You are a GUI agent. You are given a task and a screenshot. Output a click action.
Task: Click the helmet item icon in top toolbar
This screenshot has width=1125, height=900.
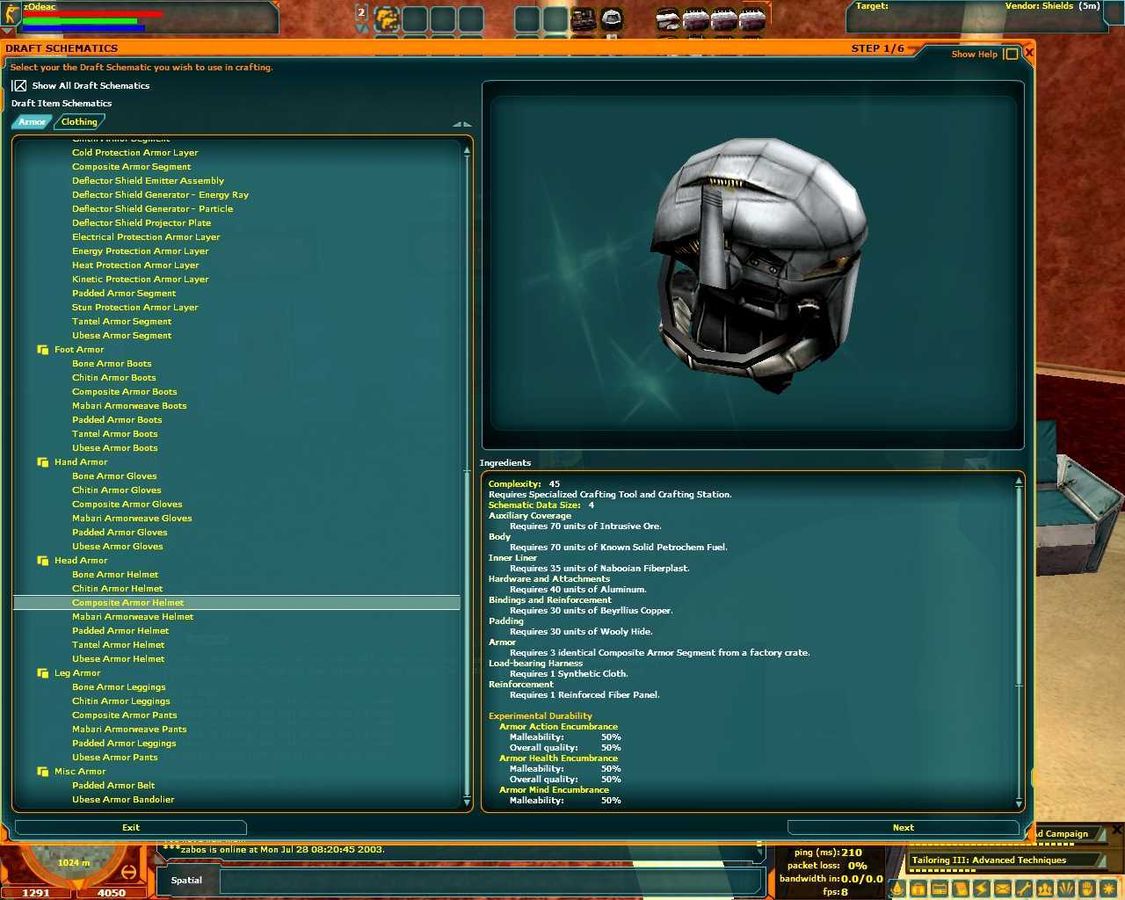[611, 18]
